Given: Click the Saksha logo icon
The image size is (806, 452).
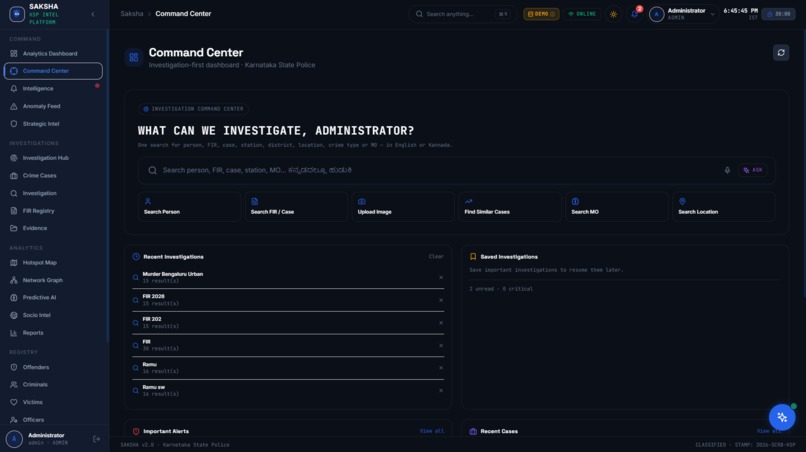Looking at the screenshot, I should click(x=17, y=14).
